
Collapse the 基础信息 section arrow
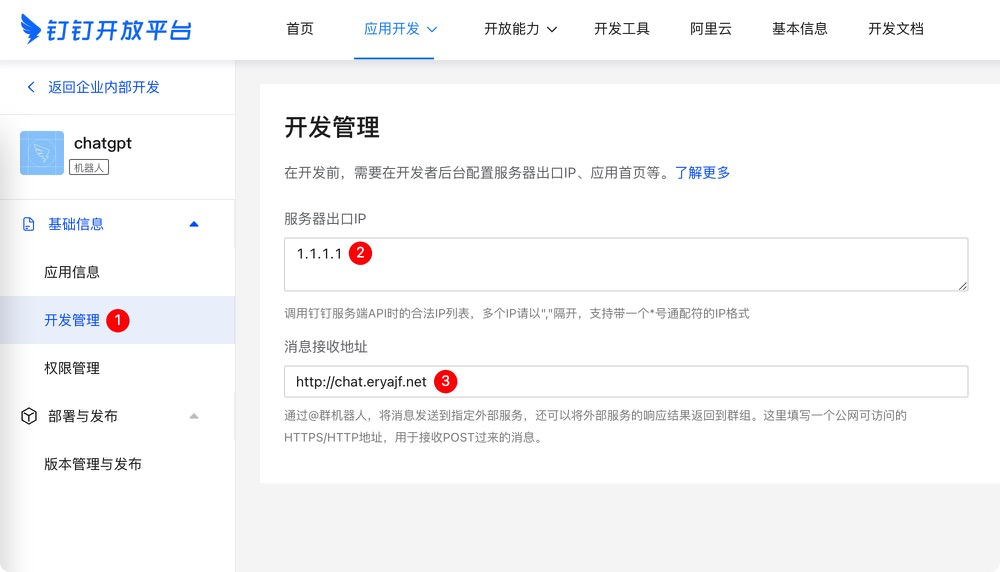(194, 224)
